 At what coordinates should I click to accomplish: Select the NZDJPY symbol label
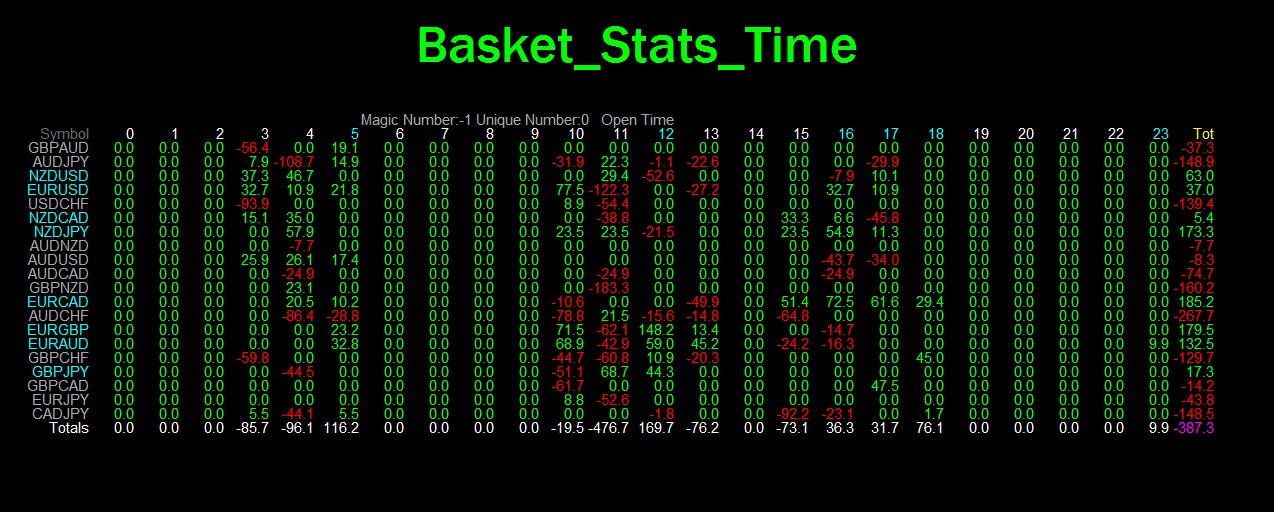click(61, 232)
